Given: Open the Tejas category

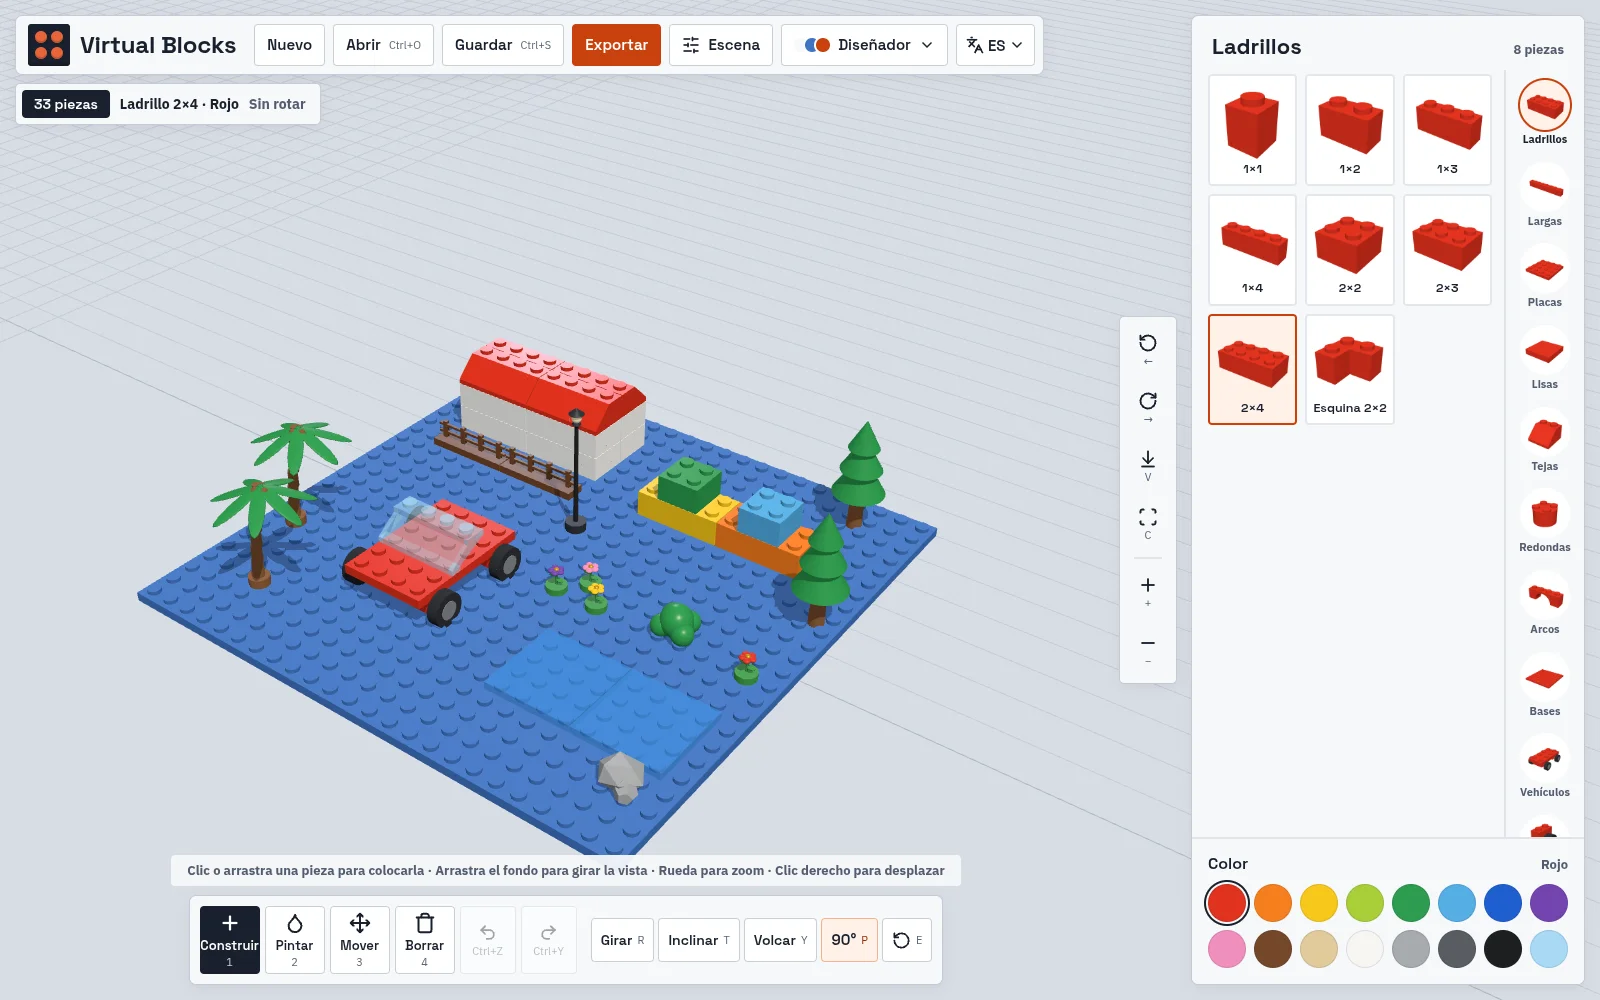Looking at the screenshot, I should tap(1544, 441).
